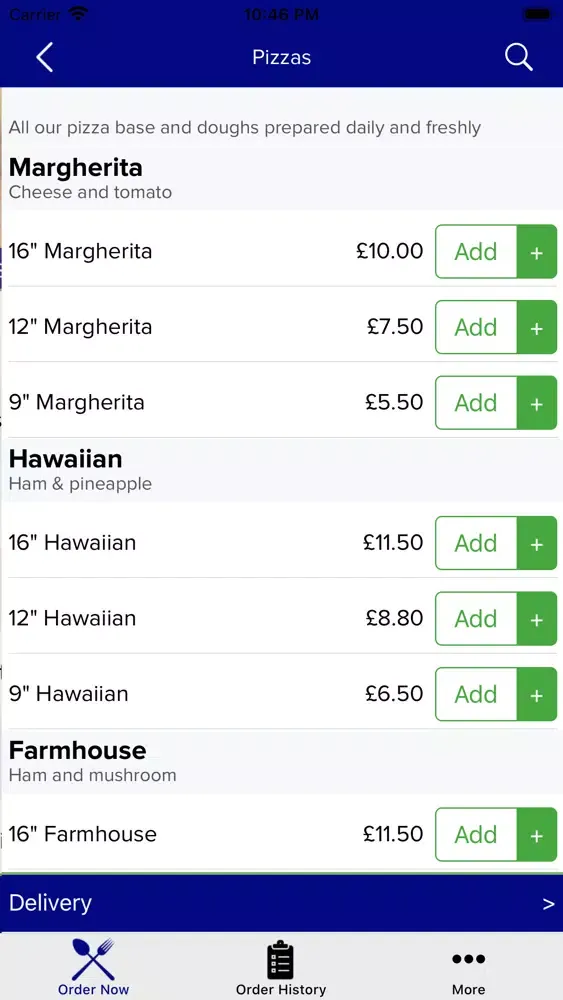Expand the Delivery bar arrow

pos(548,904)
